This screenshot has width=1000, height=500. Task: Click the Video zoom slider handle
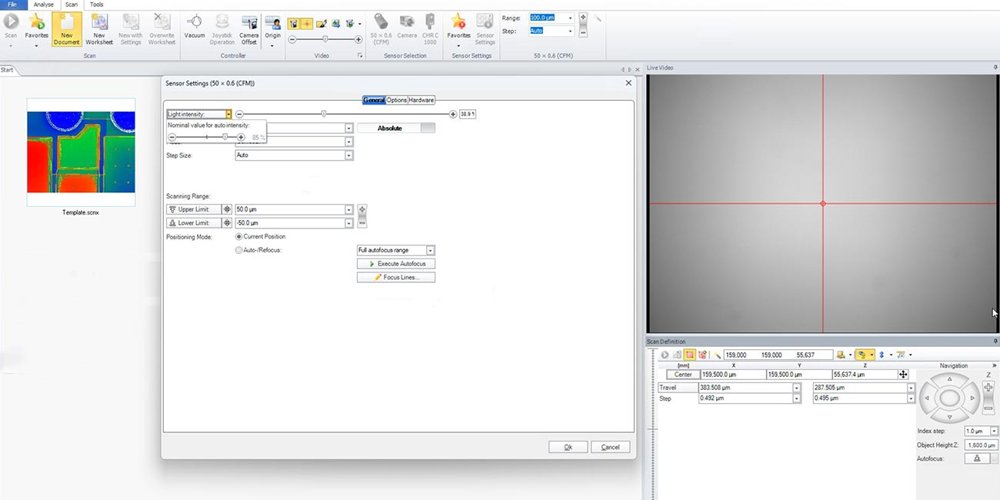click(x=325, y=40)
